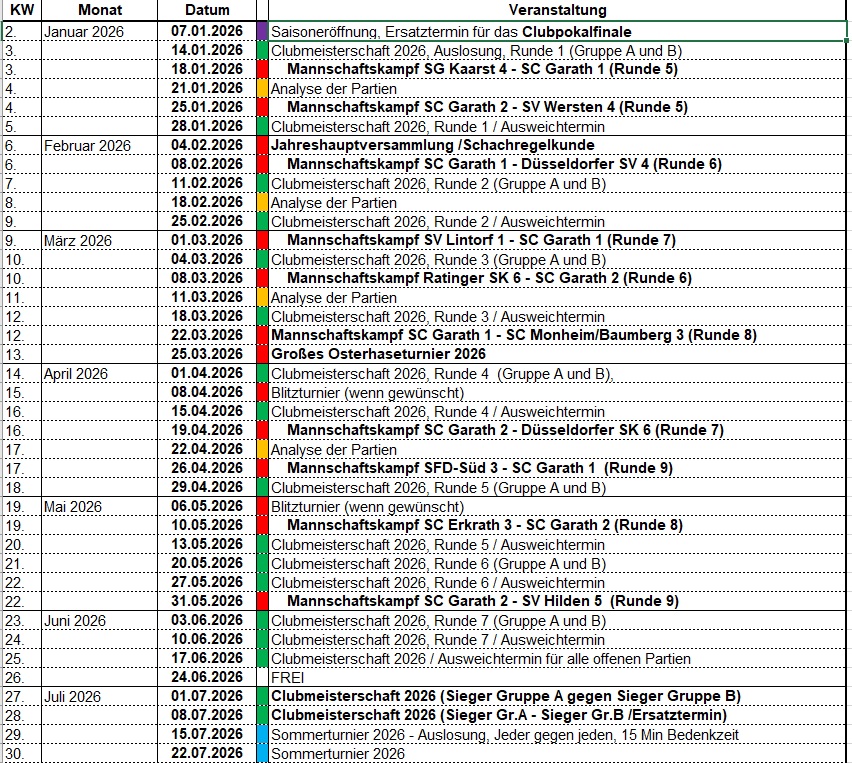Select the Veranstaltung column header

(x=557, y=10)
